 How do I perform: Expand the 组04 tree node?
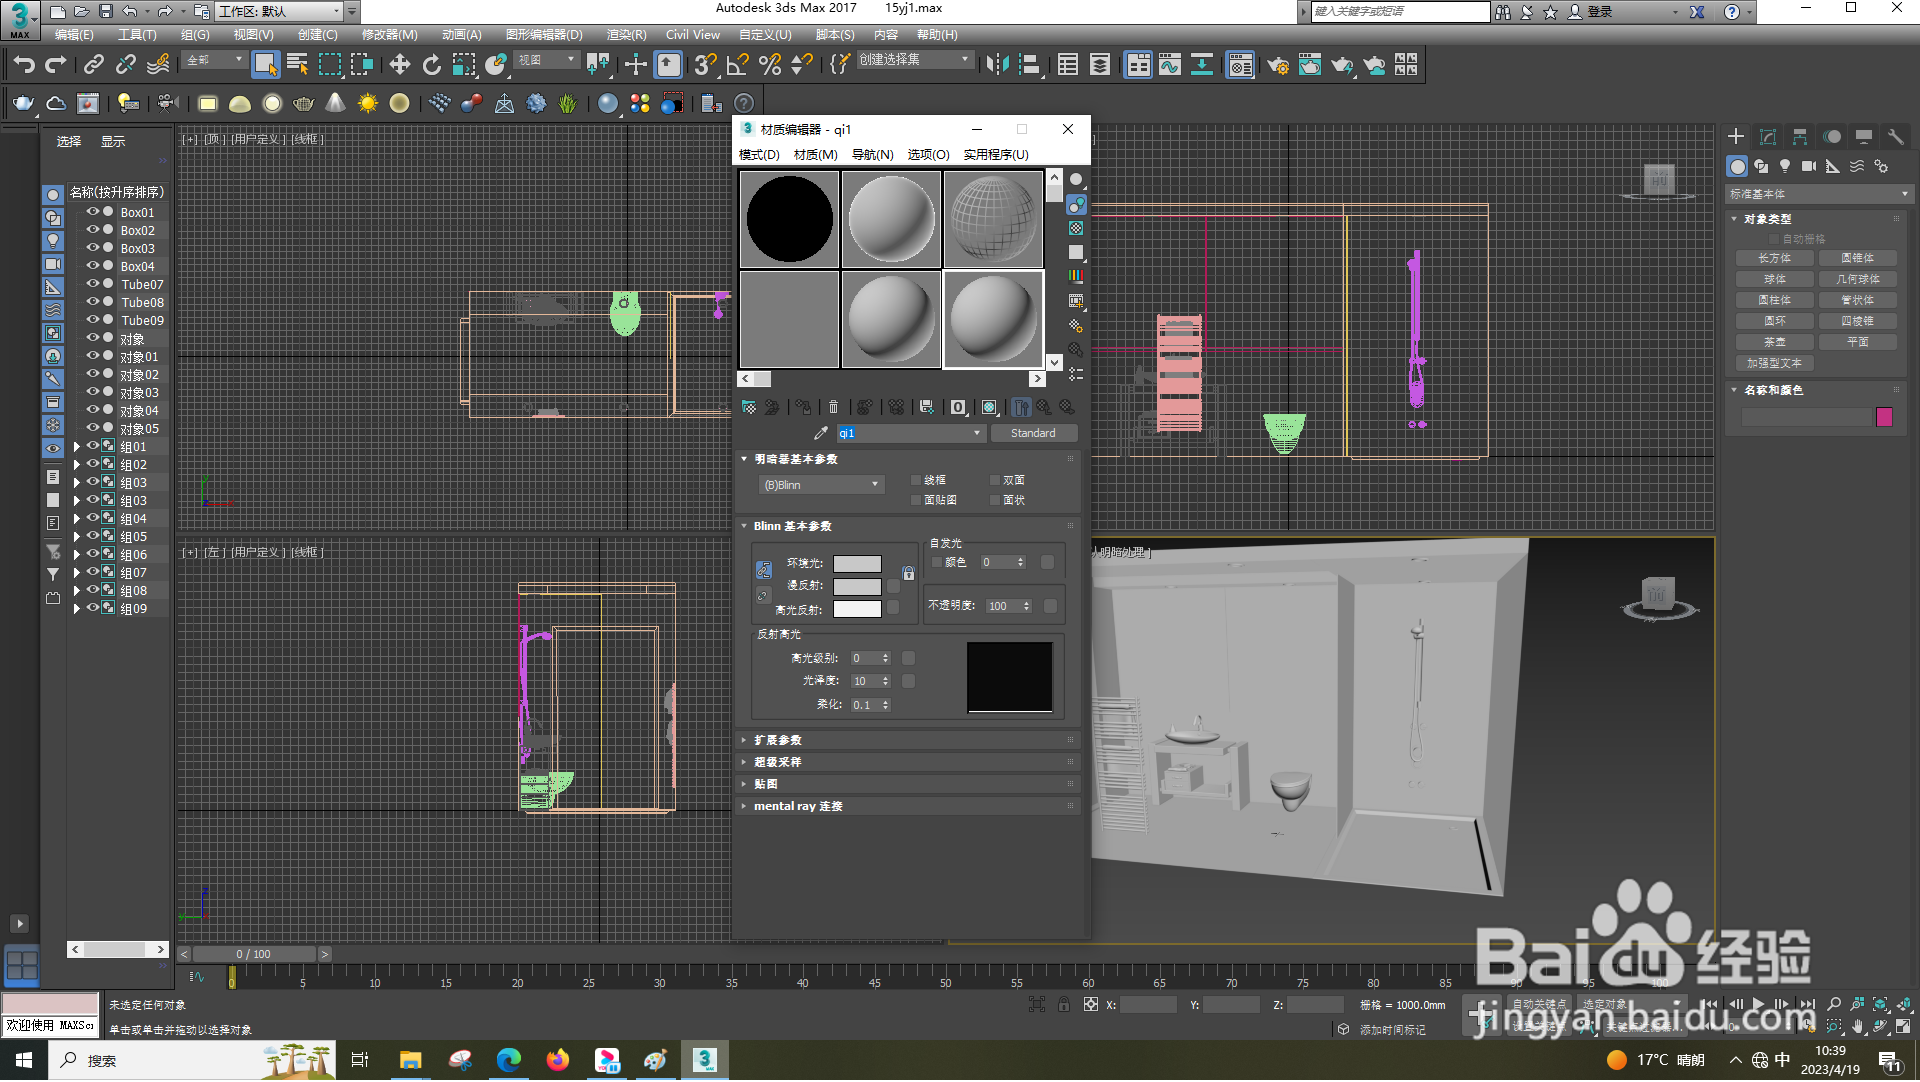(x=76, y=519)
